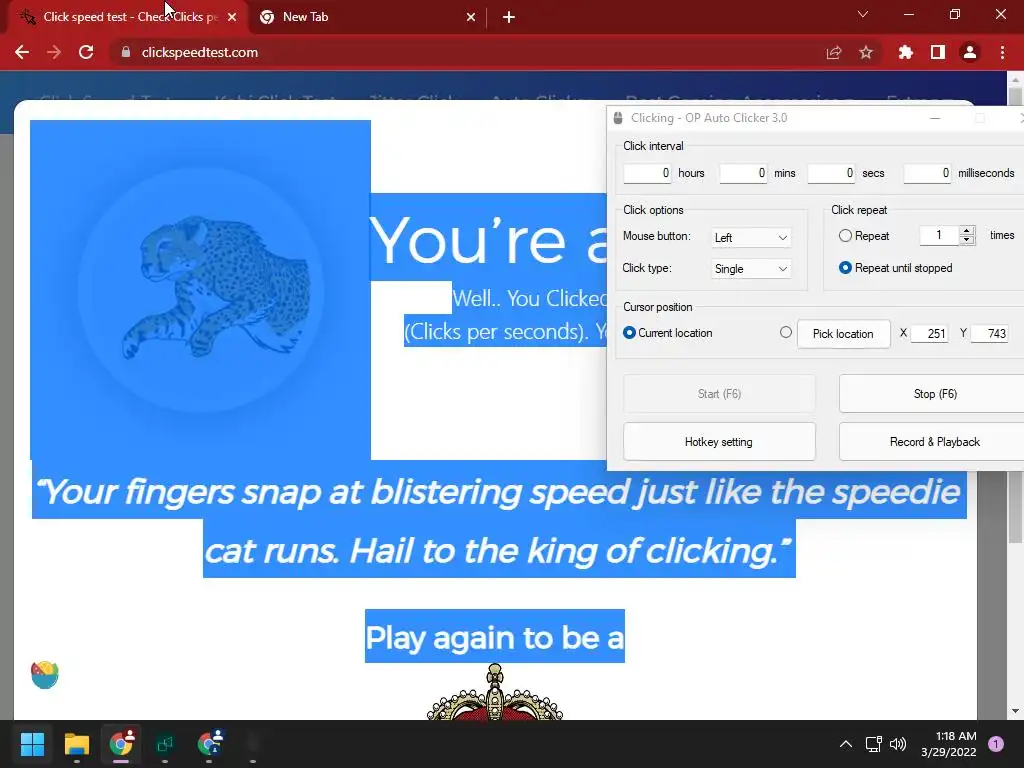Open the first Chrome taskbar icon
The image size is (1024, 768).
[121, 743]
